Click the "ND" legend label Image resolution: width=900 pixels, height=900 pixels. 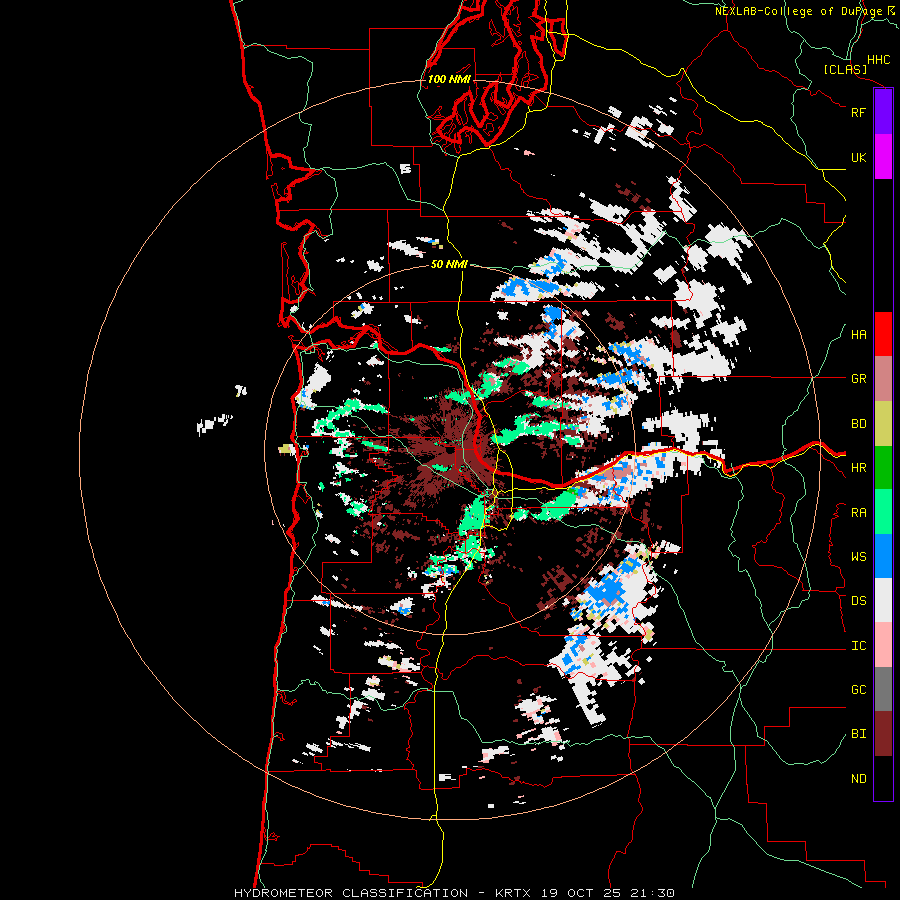click(x=858, y=778)
